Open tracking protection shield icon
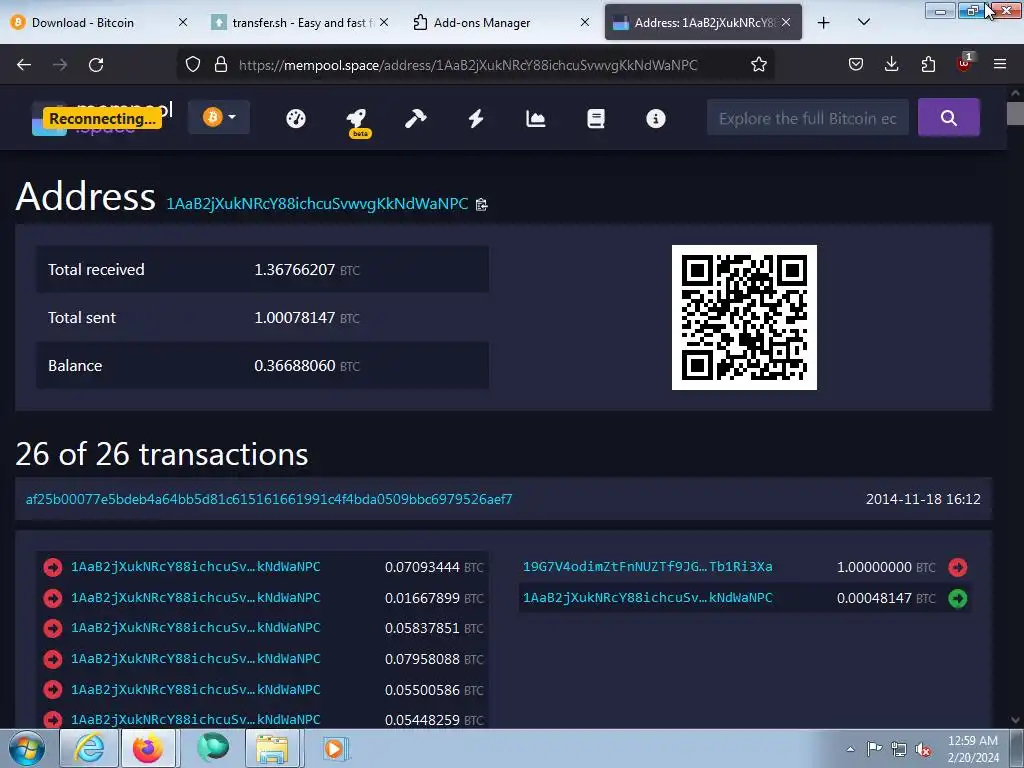 point(193,65)
